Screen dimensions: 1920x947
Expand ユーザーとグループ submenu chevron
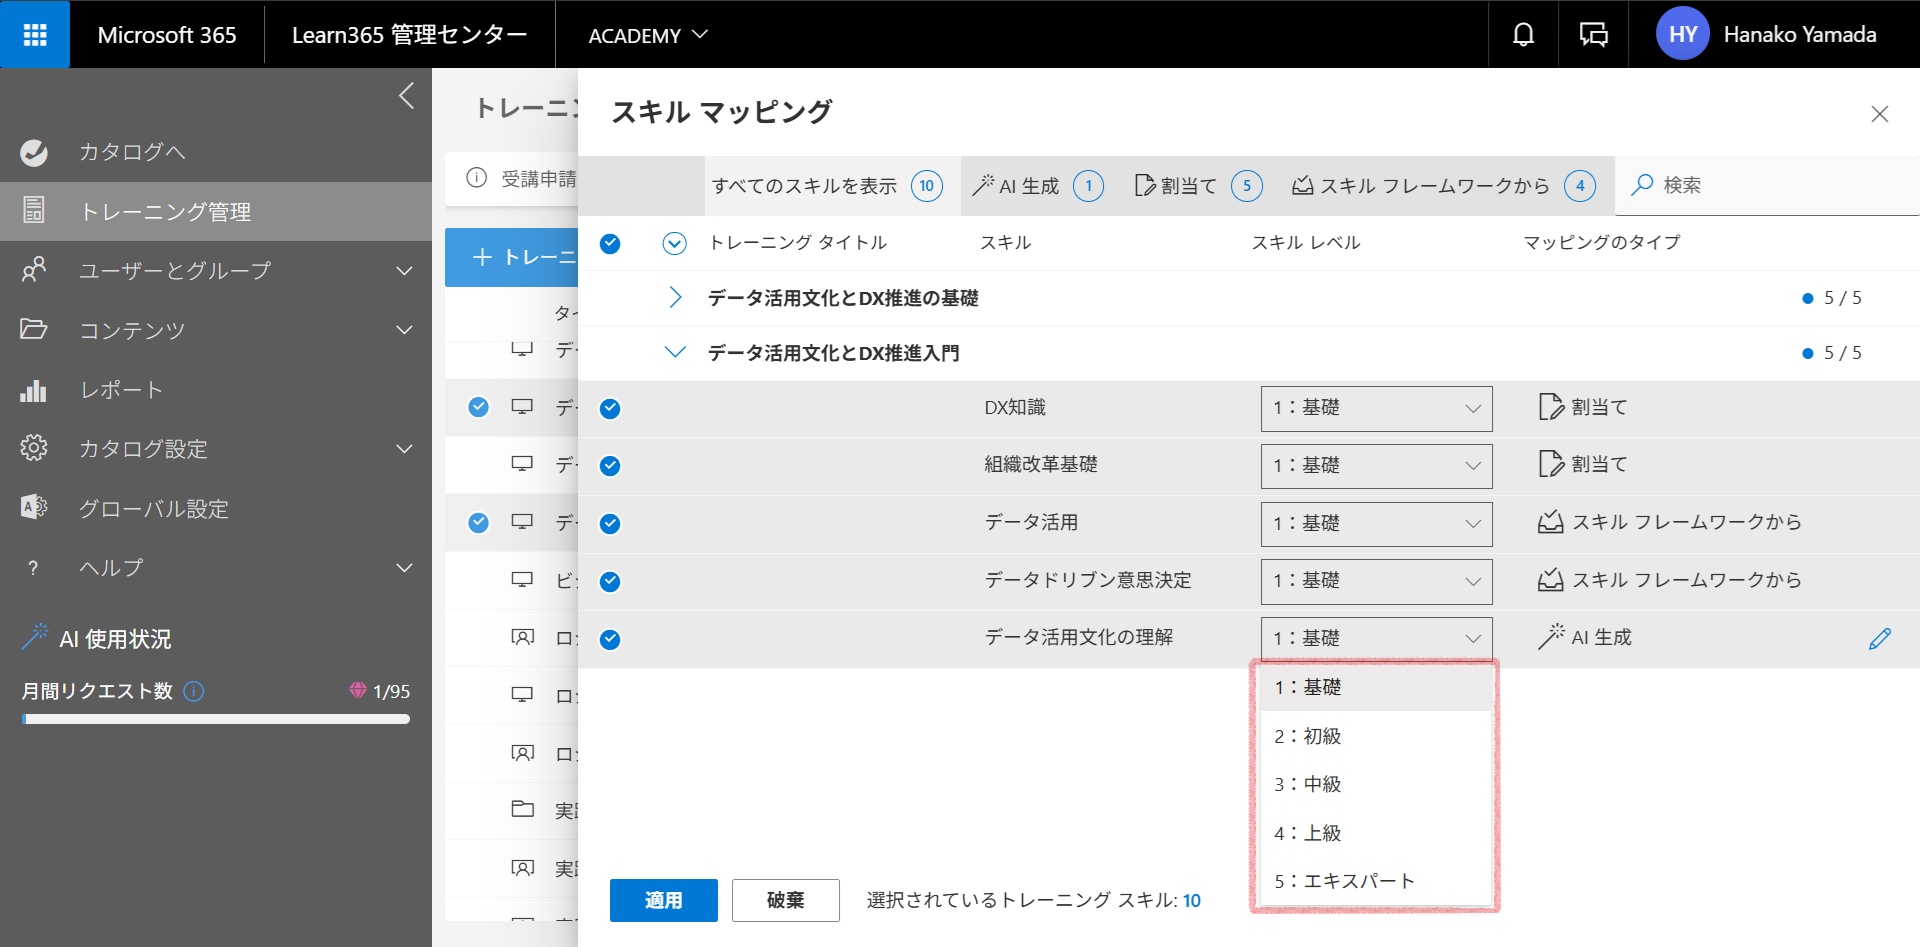404,270
